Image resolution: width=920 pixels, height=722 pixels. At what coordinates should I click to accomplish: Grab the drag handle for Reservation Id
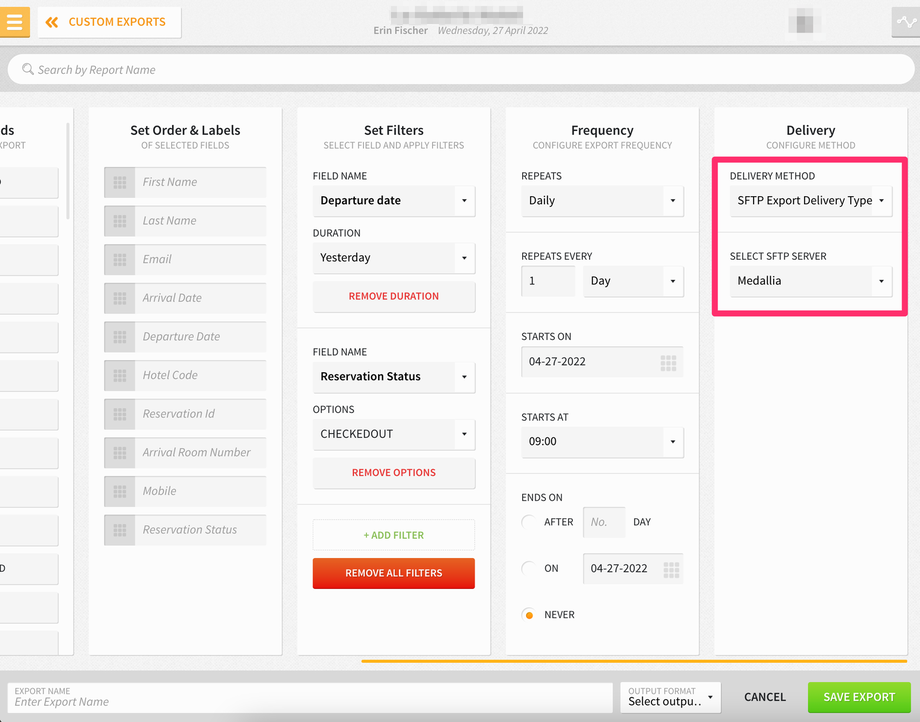120,414
